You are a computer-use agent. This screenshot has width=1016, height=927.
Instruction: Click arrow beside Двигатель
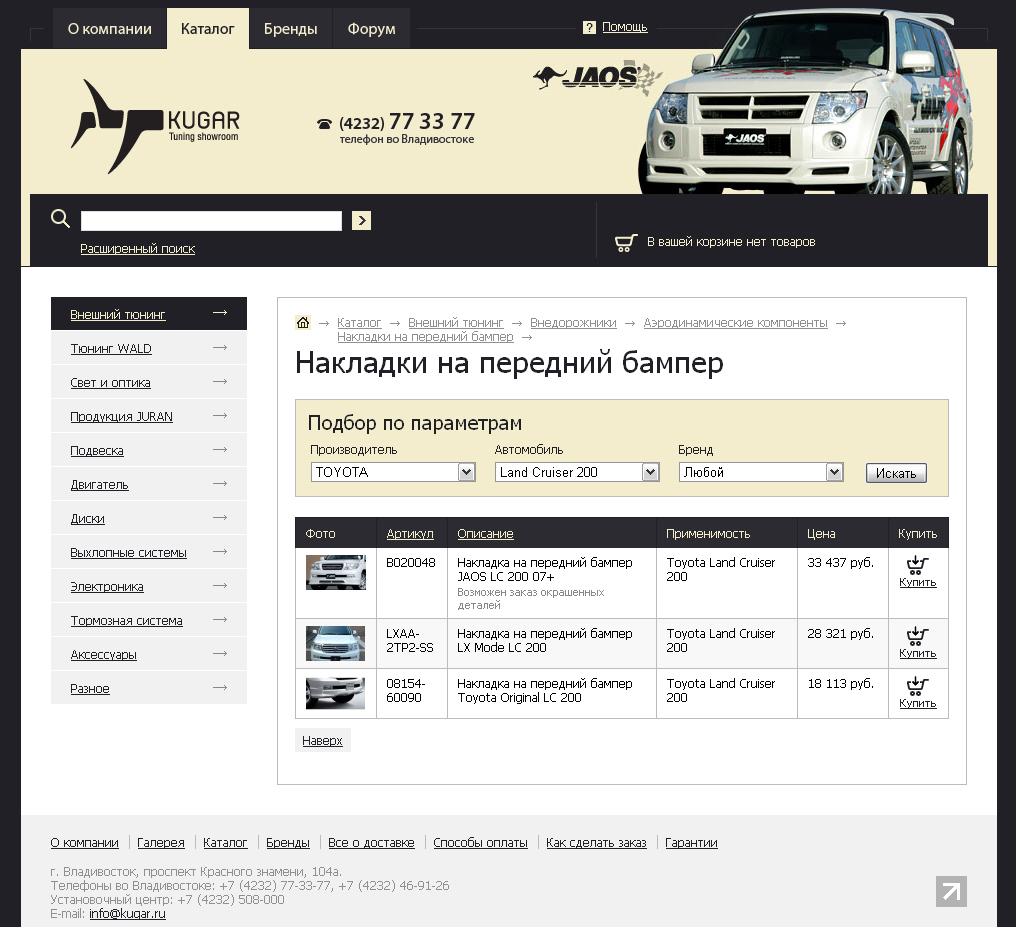(x=220, y=483)
